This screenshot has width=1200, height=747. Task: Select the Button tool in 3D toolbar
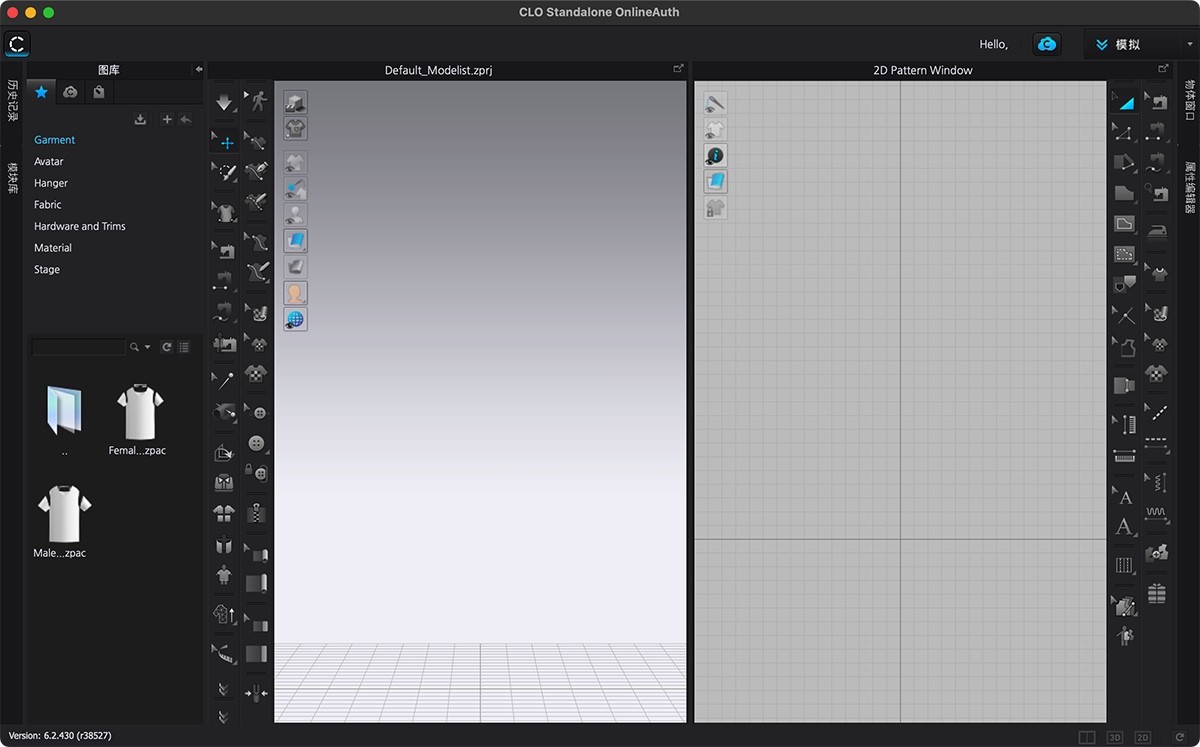[x=257, y=443]
